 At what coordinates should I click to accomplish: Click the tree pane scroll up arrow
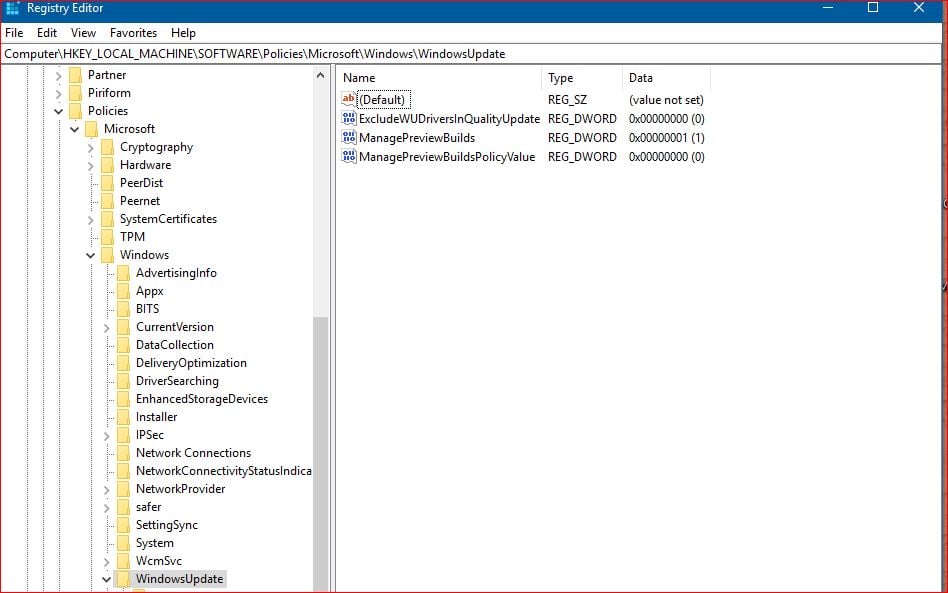tap(320, 76)
